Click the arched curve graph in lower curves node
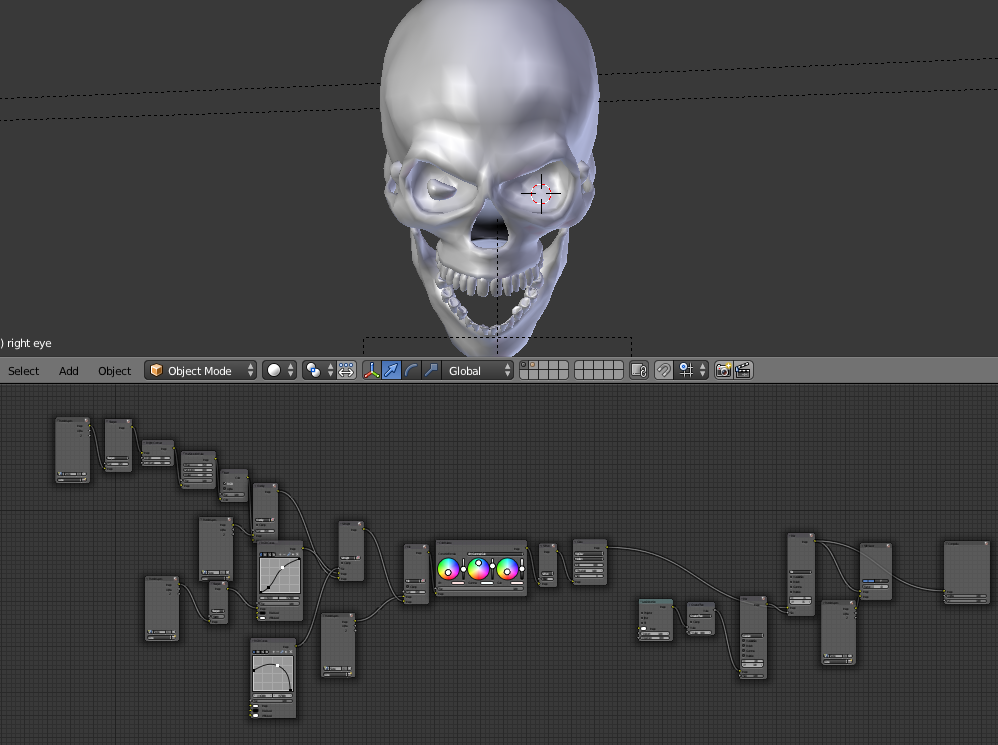 273,674
